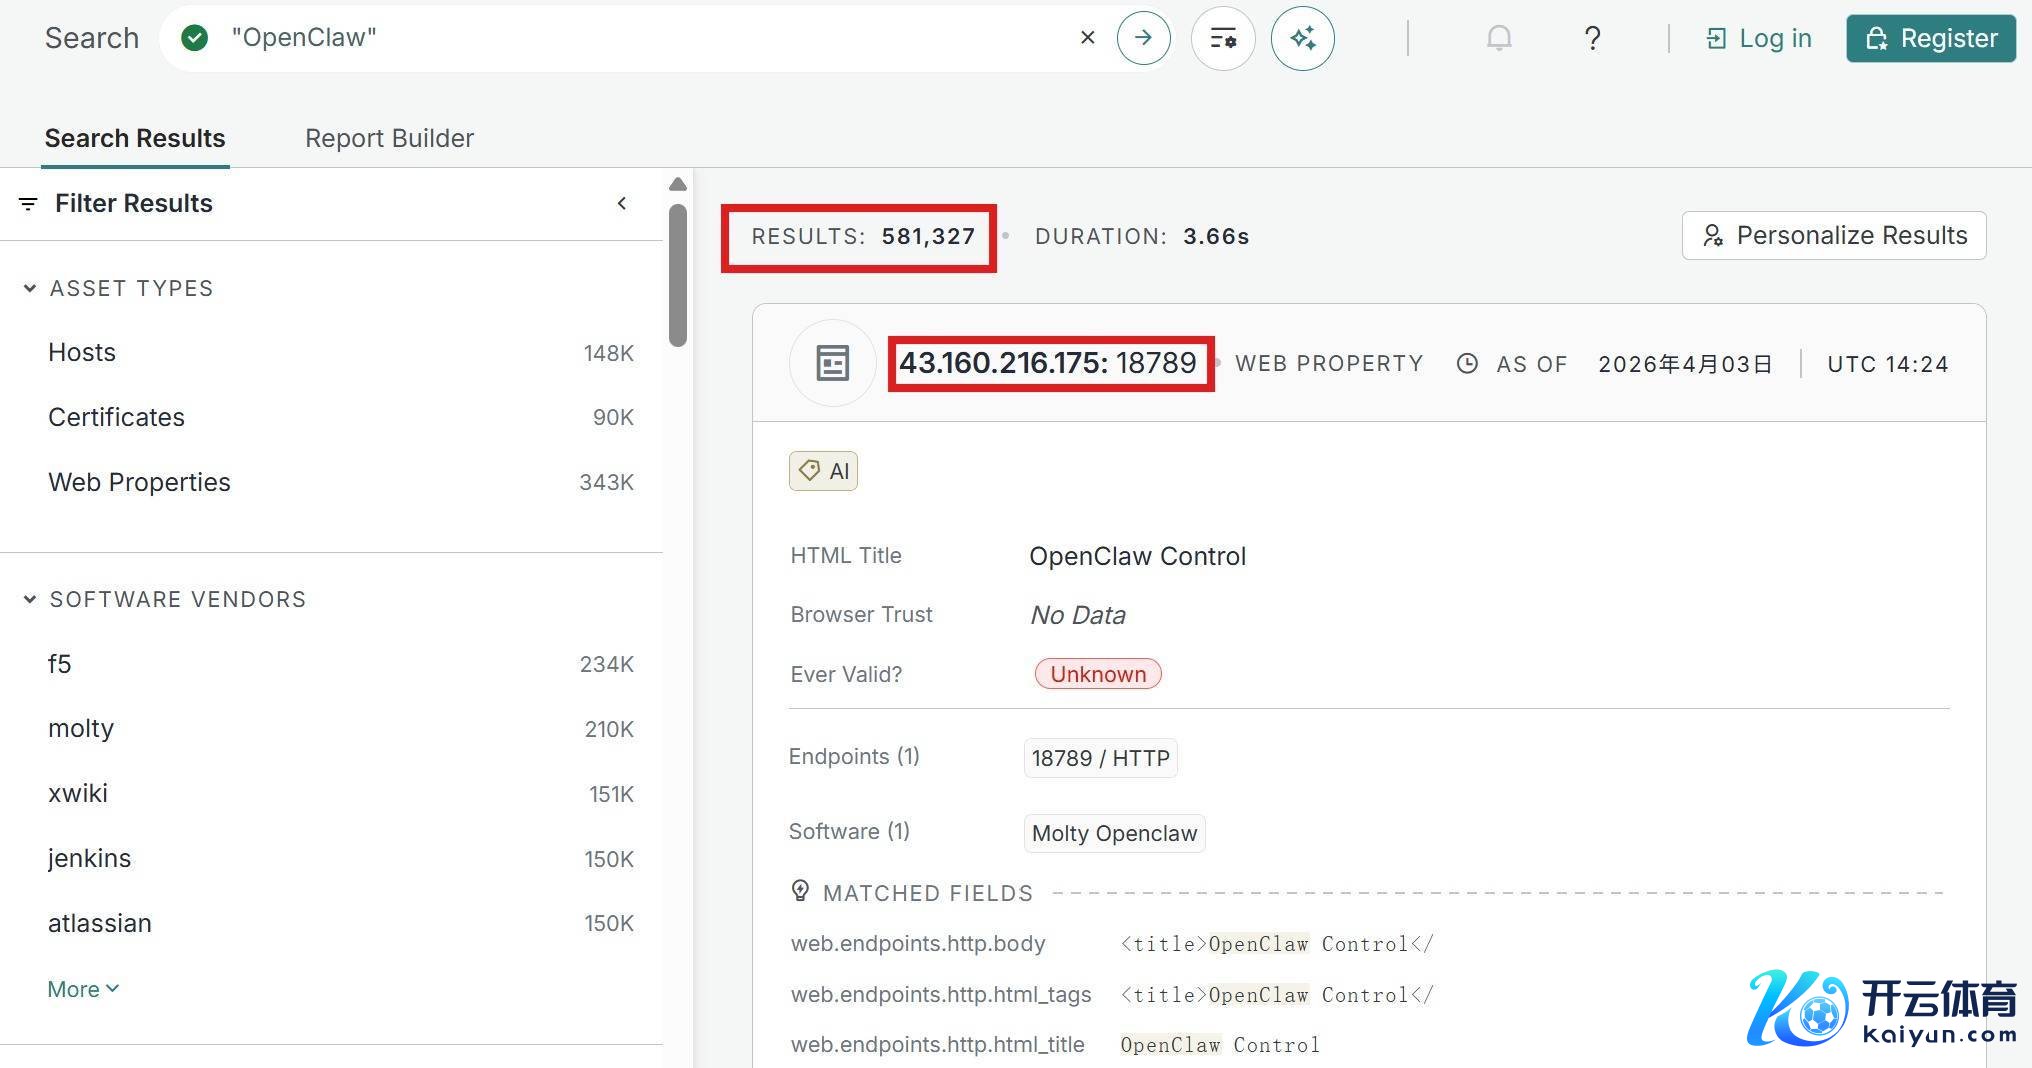This screenshot has width=2032, height=1068.
Task: Click the AI tag label
Action: point(824,471)
